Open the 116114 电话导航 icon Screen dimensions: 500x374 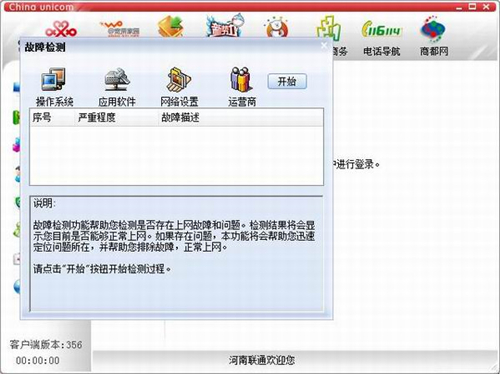[x=382, y=29]
